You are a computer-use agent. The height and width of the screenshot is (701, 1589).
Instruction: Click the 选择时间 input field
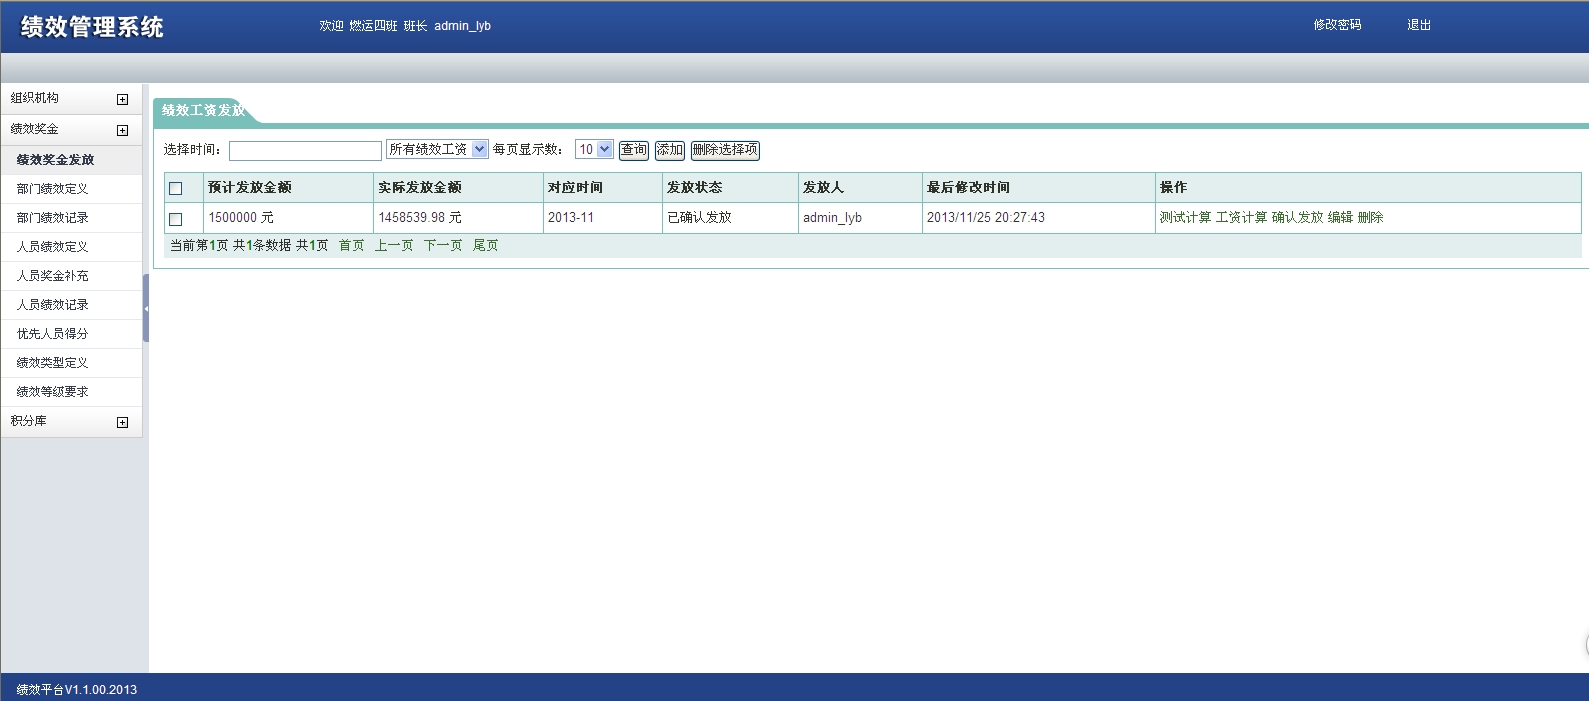point(305,150)
